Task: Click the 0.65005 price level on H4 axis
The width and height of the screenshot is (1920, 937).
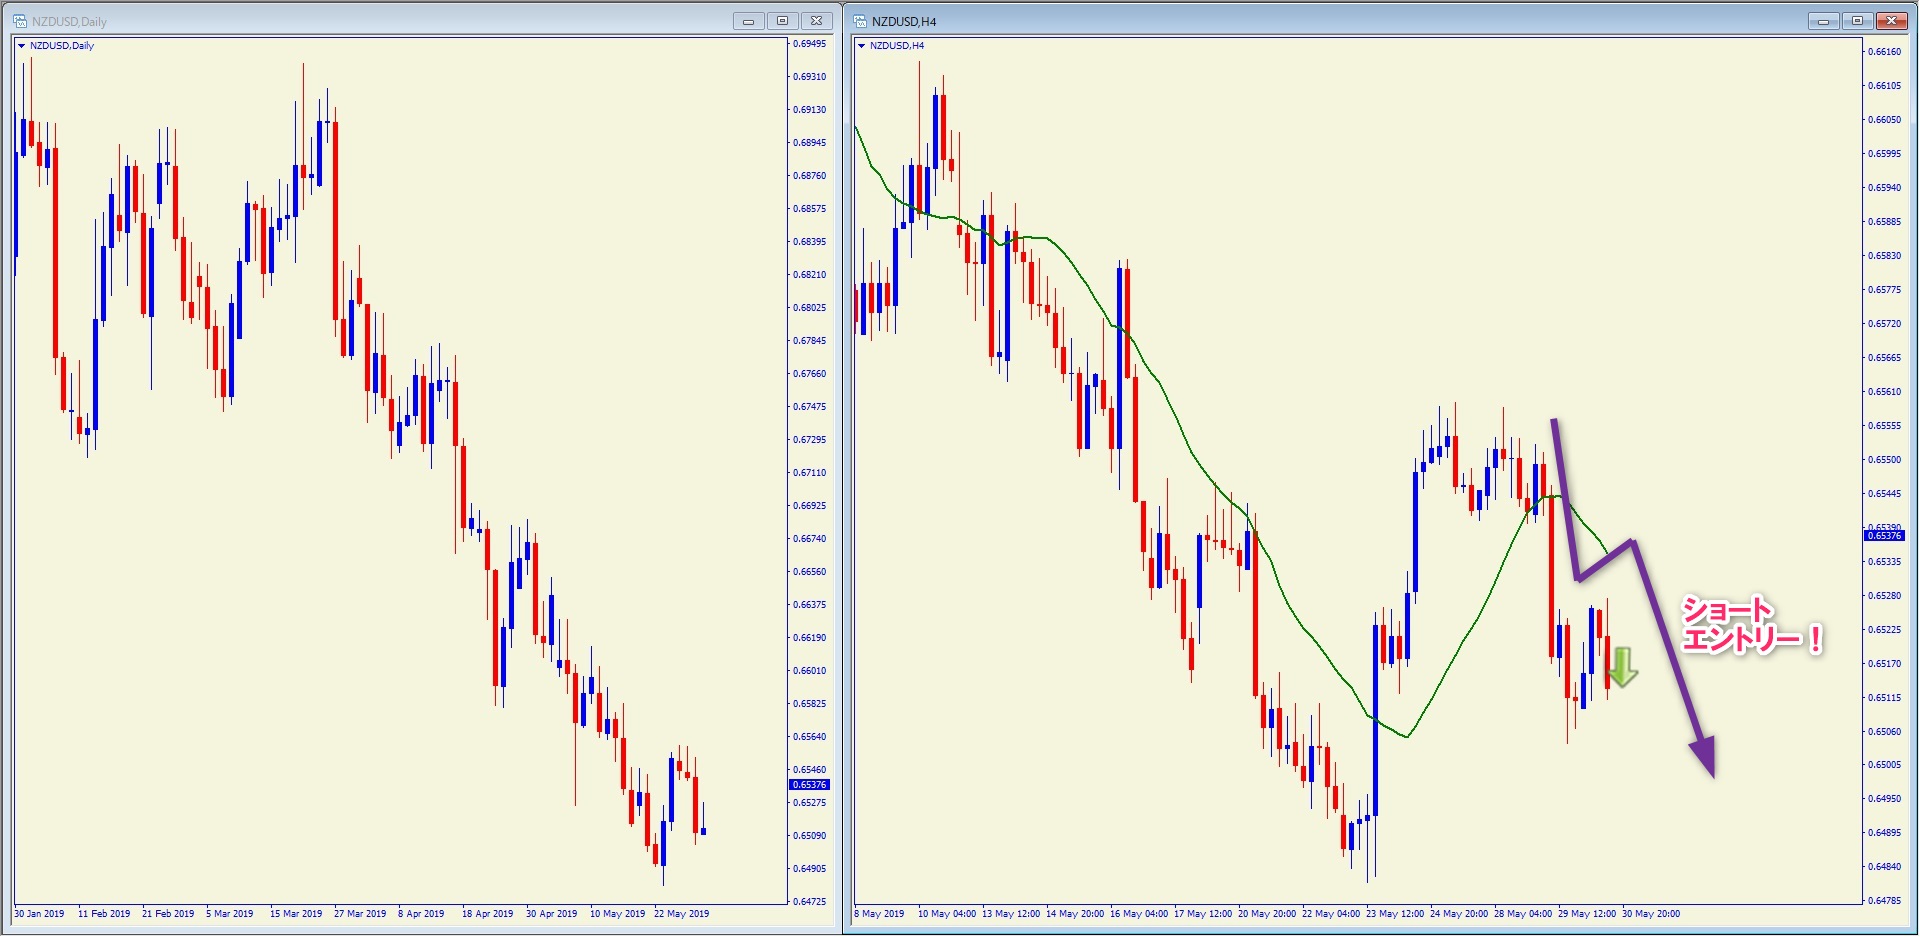Action: (x=1885, y=765)
